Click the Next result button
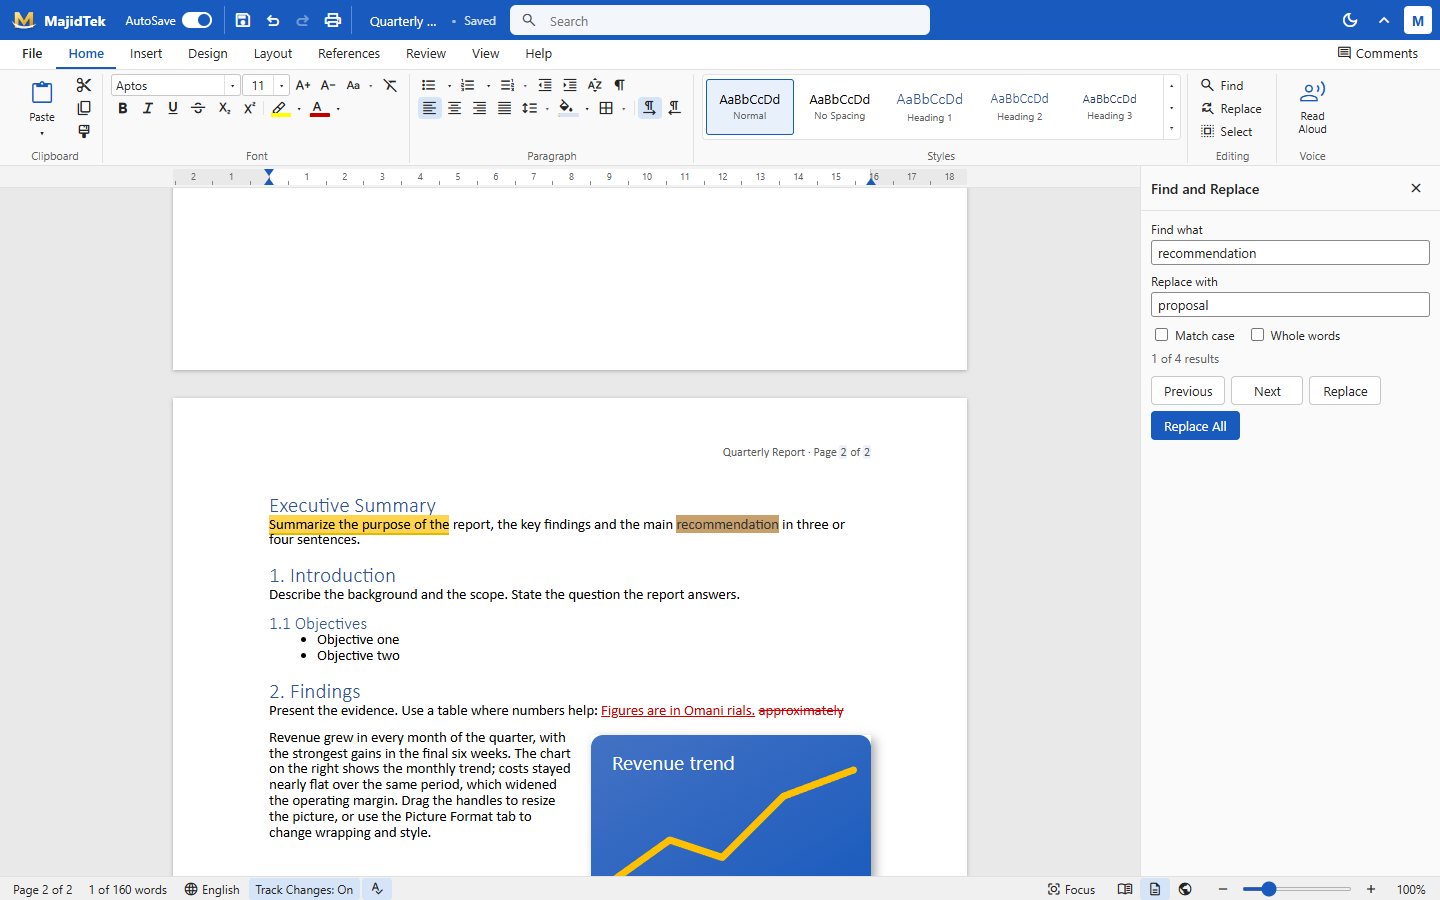Image resolution: width=1440 pixels, height=900 pixels. tap(1267, 391)
